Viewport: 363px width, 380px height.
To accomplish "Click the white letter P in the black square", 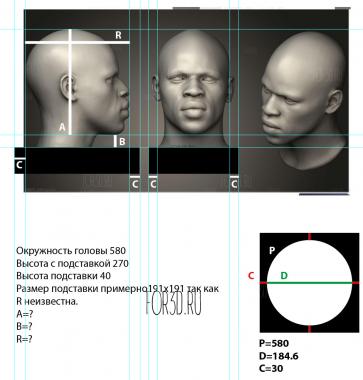I will [x=272, y=250].
